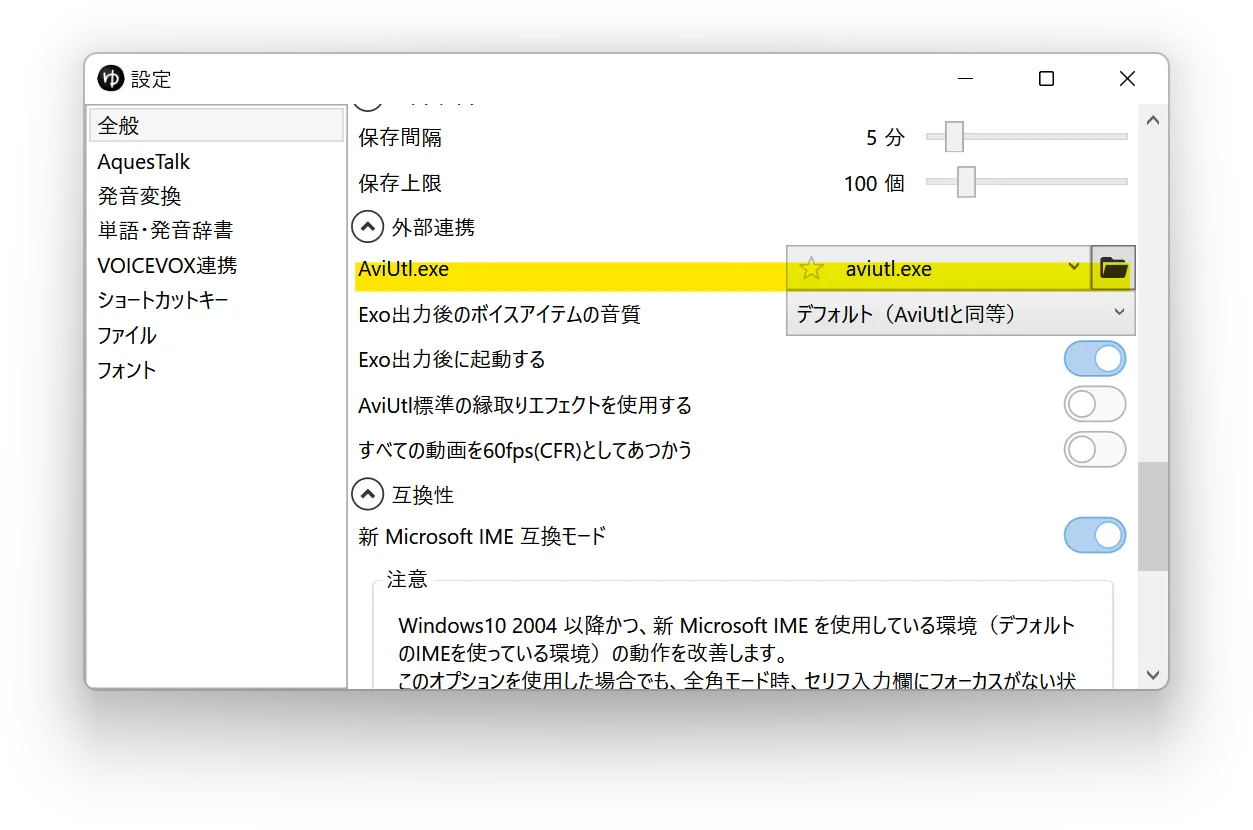Close the 設定 window

point(1127,78)
